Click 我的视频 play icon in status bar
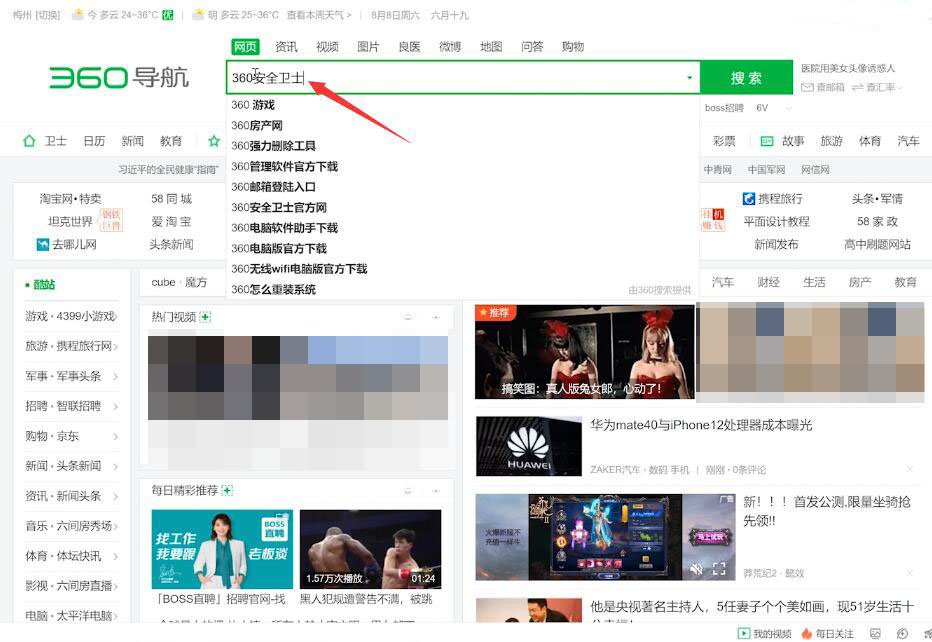The height and width of the screenshot is (642, 932). [744, 633]
